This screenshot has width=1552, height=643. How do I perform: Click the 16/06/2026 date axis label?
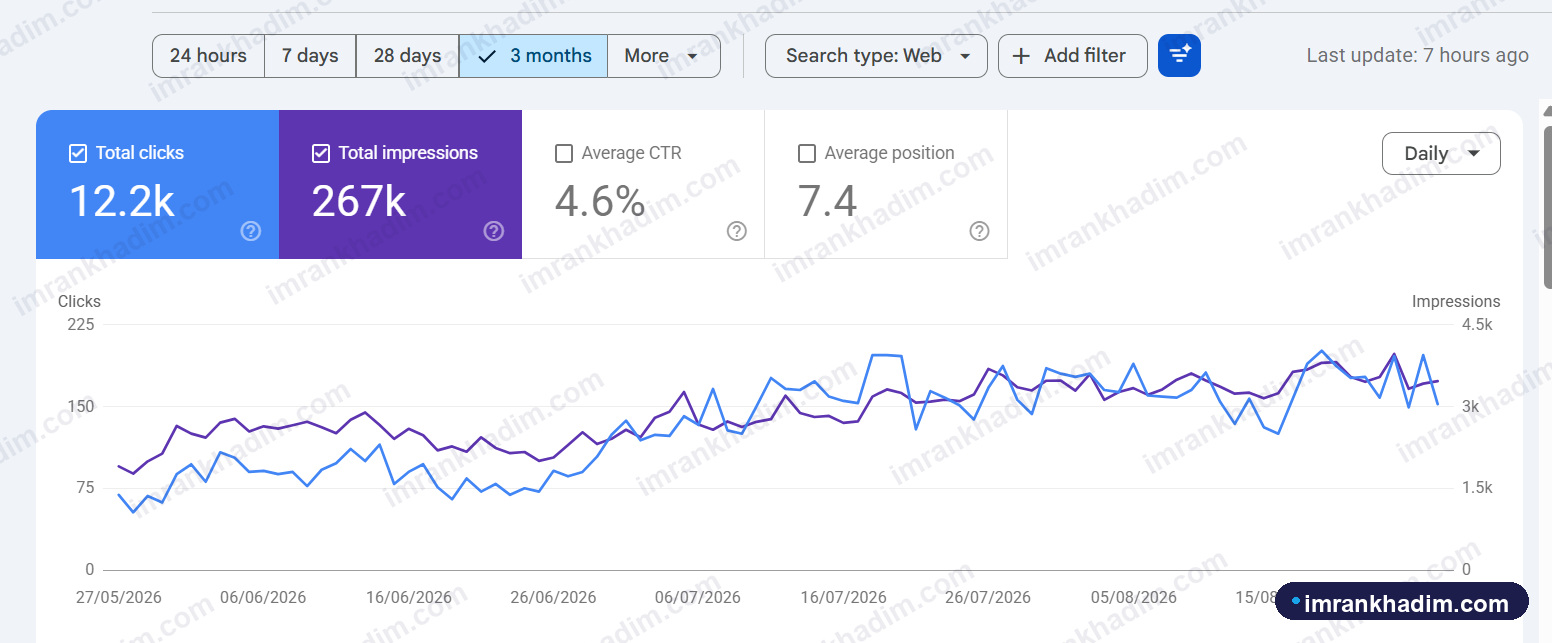pyautogui.click(x=409, y=597)
